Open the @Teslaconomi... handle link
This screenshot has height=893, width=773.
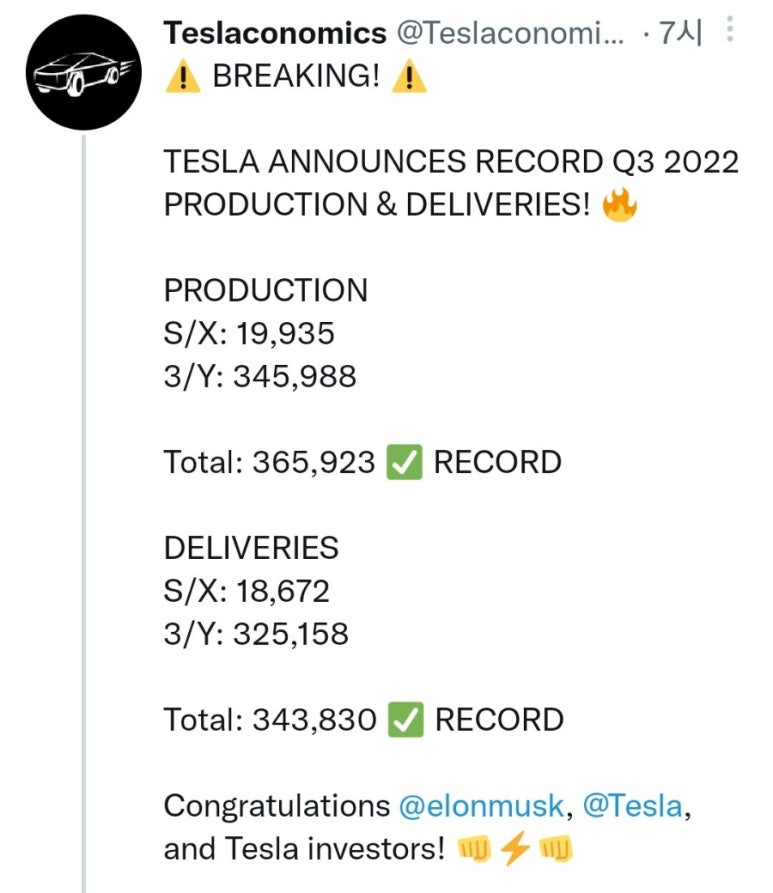click(x=510, y=32)
